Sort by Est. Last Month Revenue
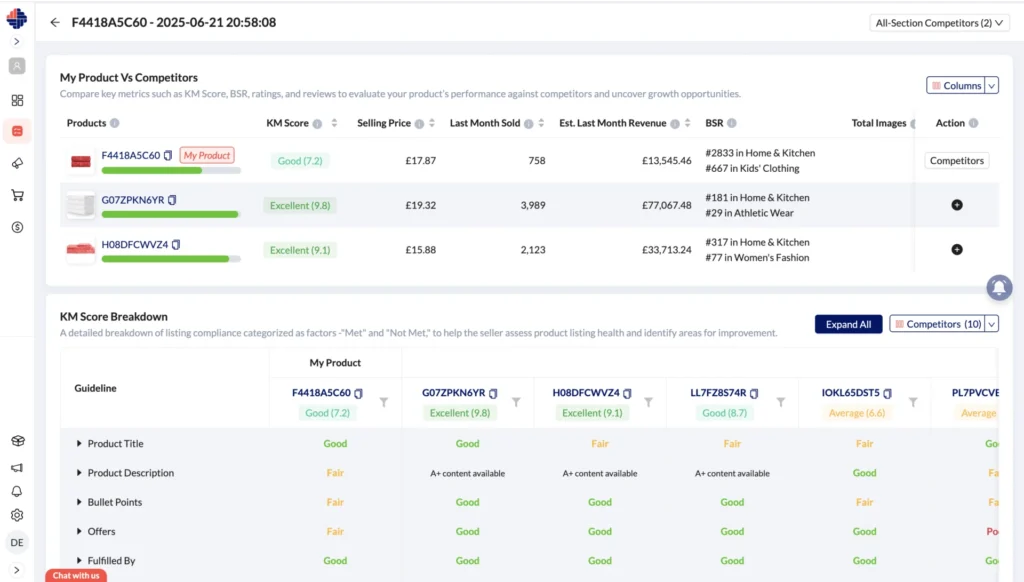This screenshot has height=582, width=1024. (688, 123)
